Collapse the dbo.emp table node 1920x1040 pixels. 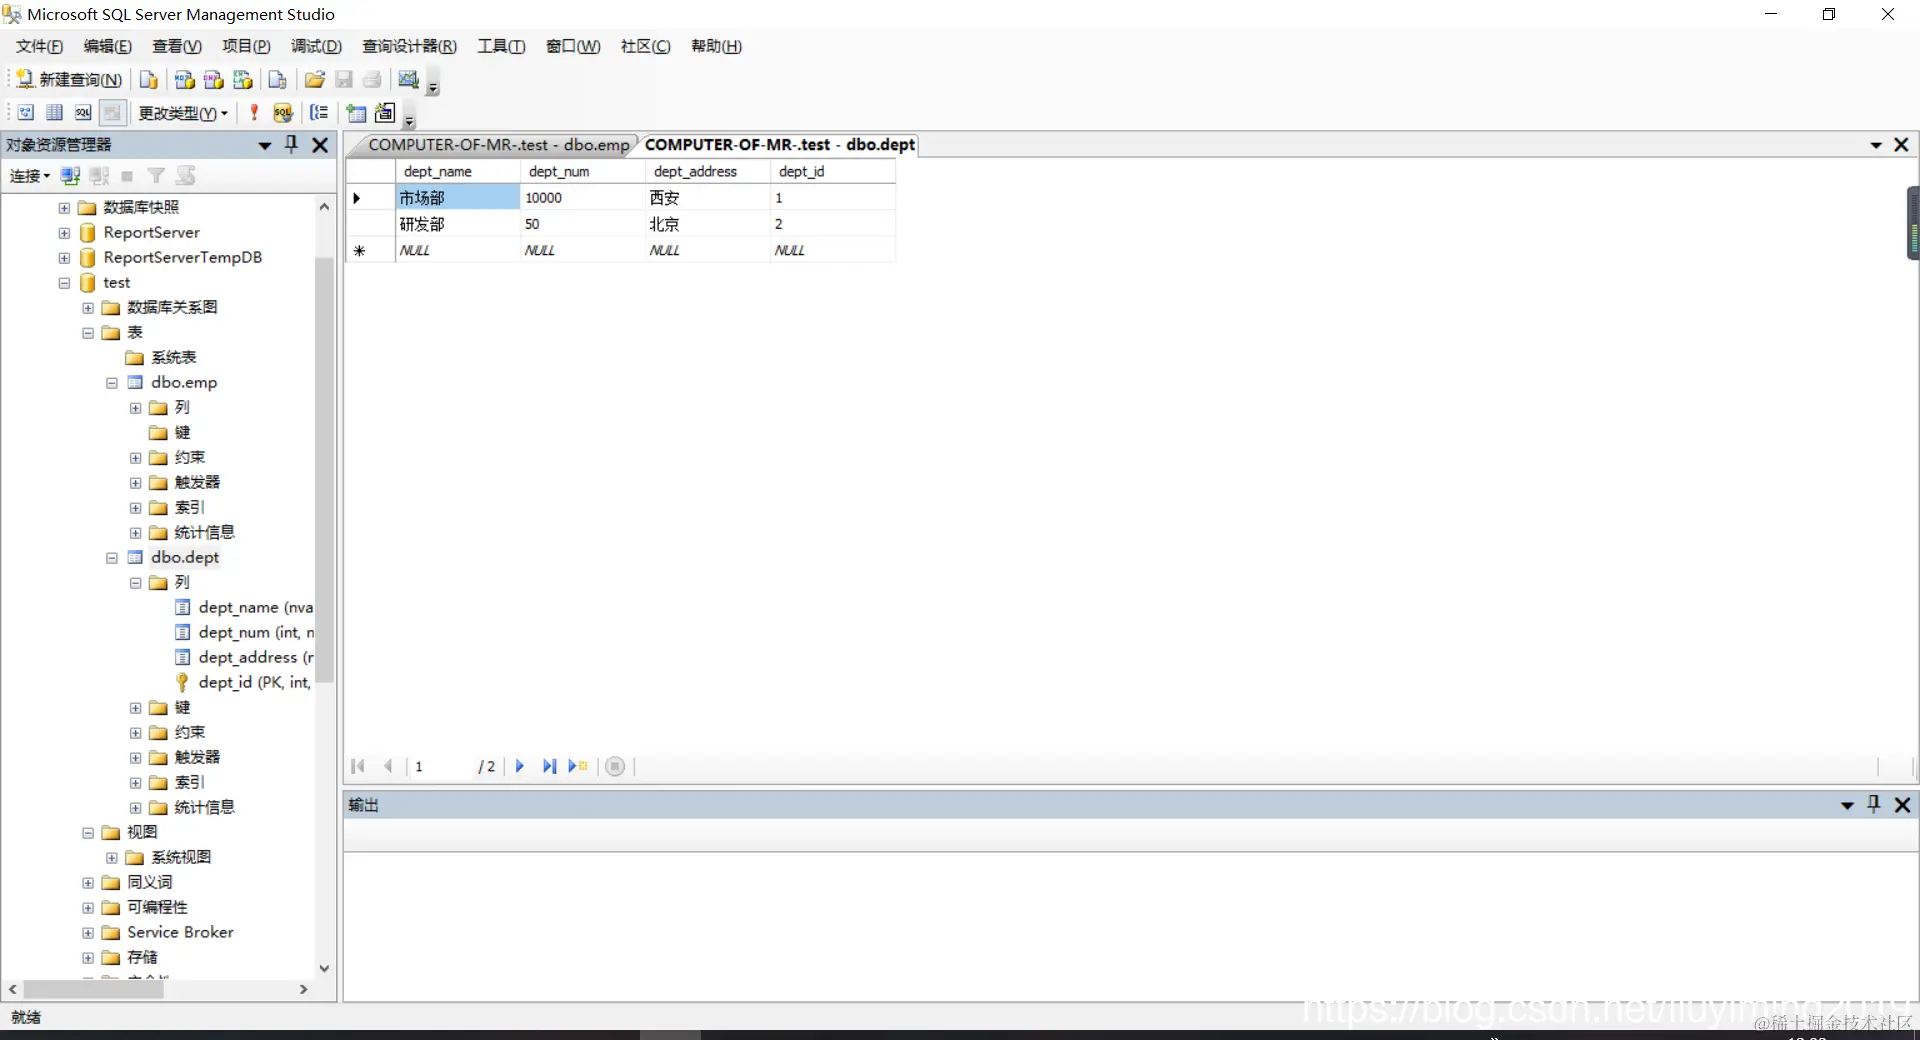click(112, 383)
